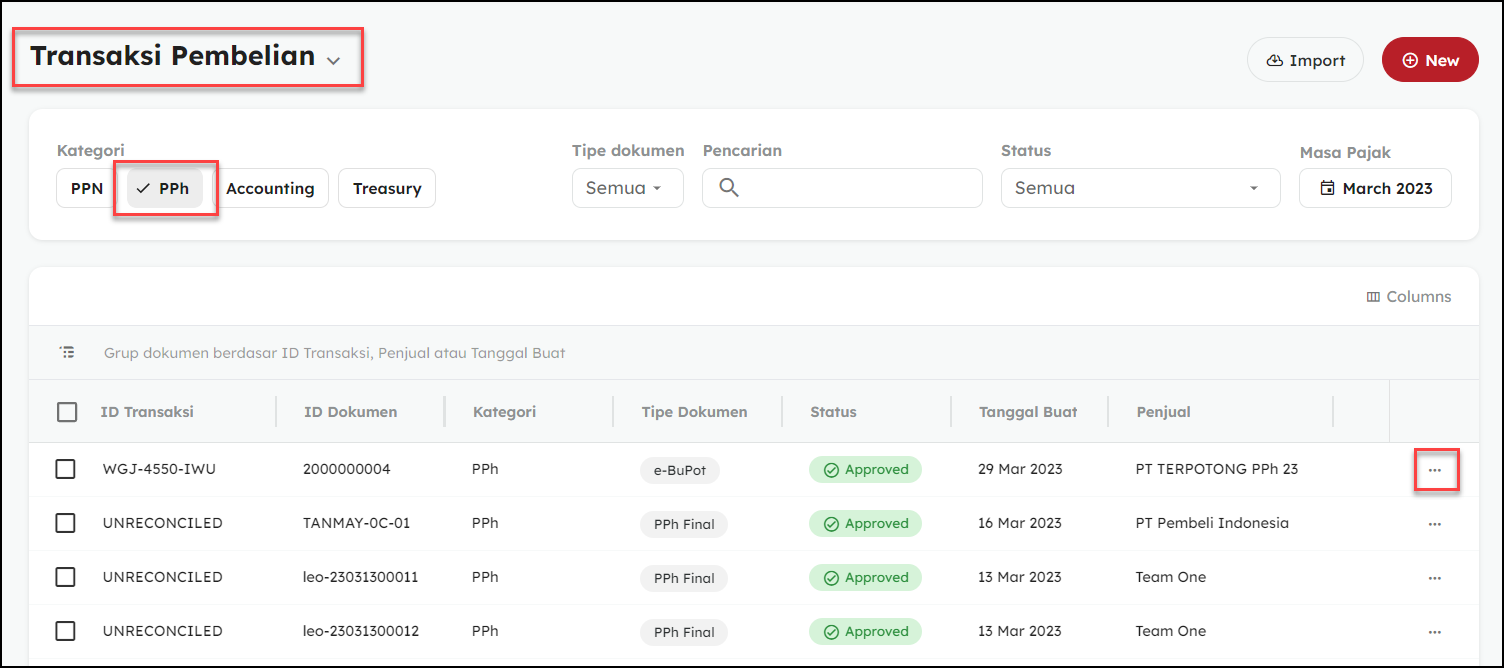Screen dimensions: 1504x668
Task: Open row options for leo-23031300012
Action: pyautogui.click(x=1434, y=632)
